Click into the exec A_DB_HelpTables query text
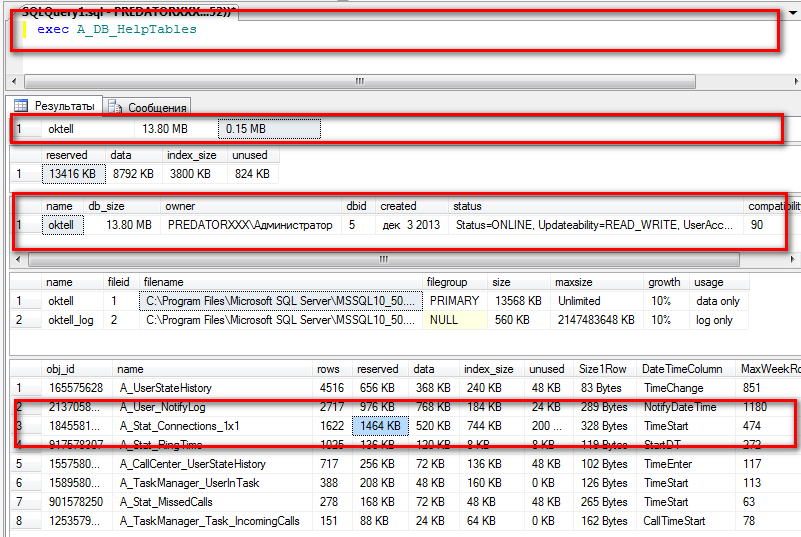The width and height of the screenshot is (801, 537). [x=117, y=30]
